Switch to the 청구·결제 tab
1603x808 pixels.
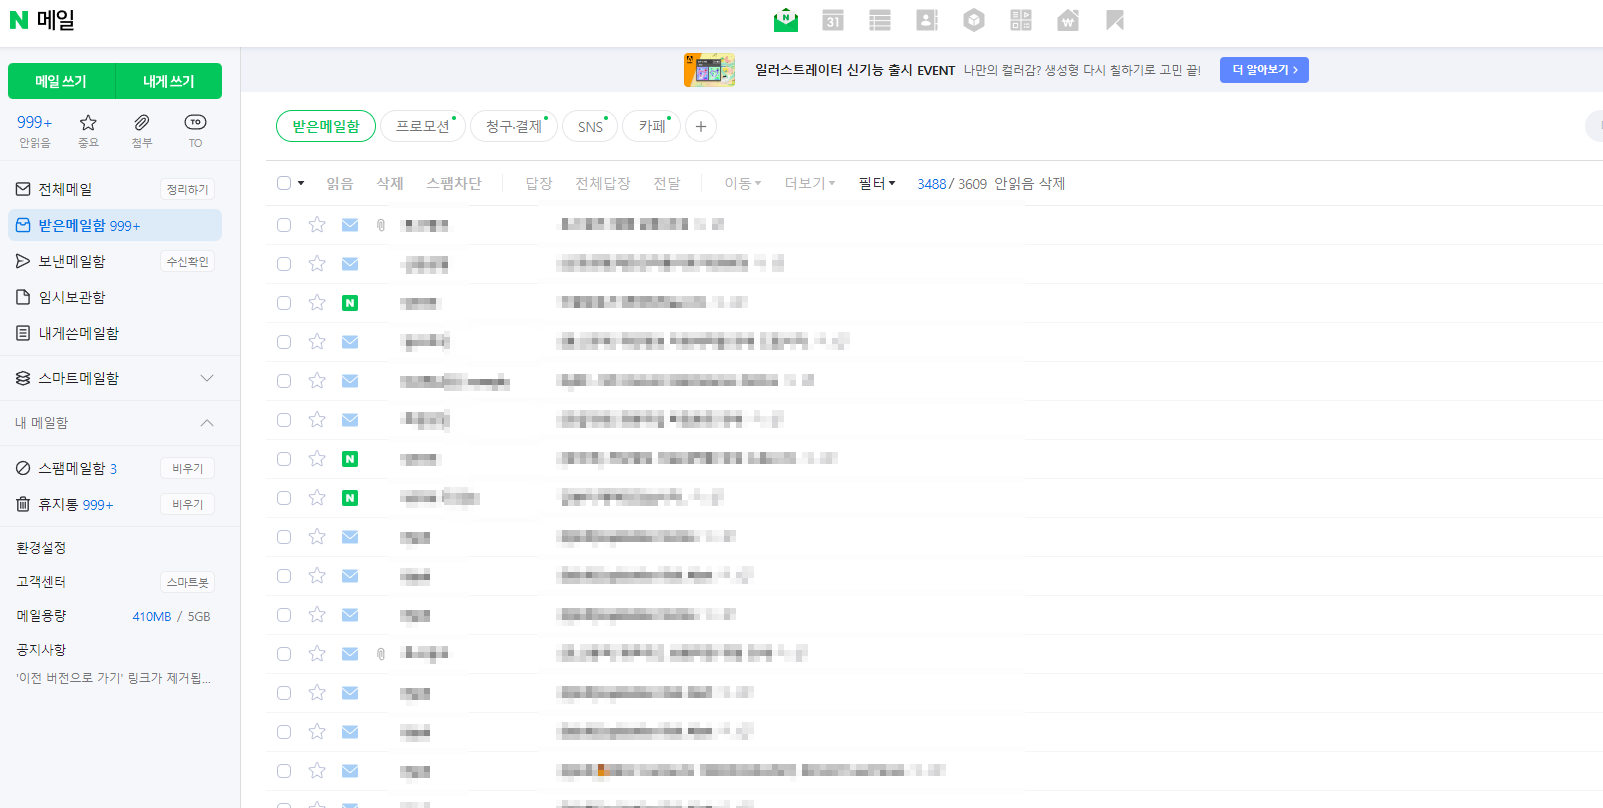tap(514, 126)
